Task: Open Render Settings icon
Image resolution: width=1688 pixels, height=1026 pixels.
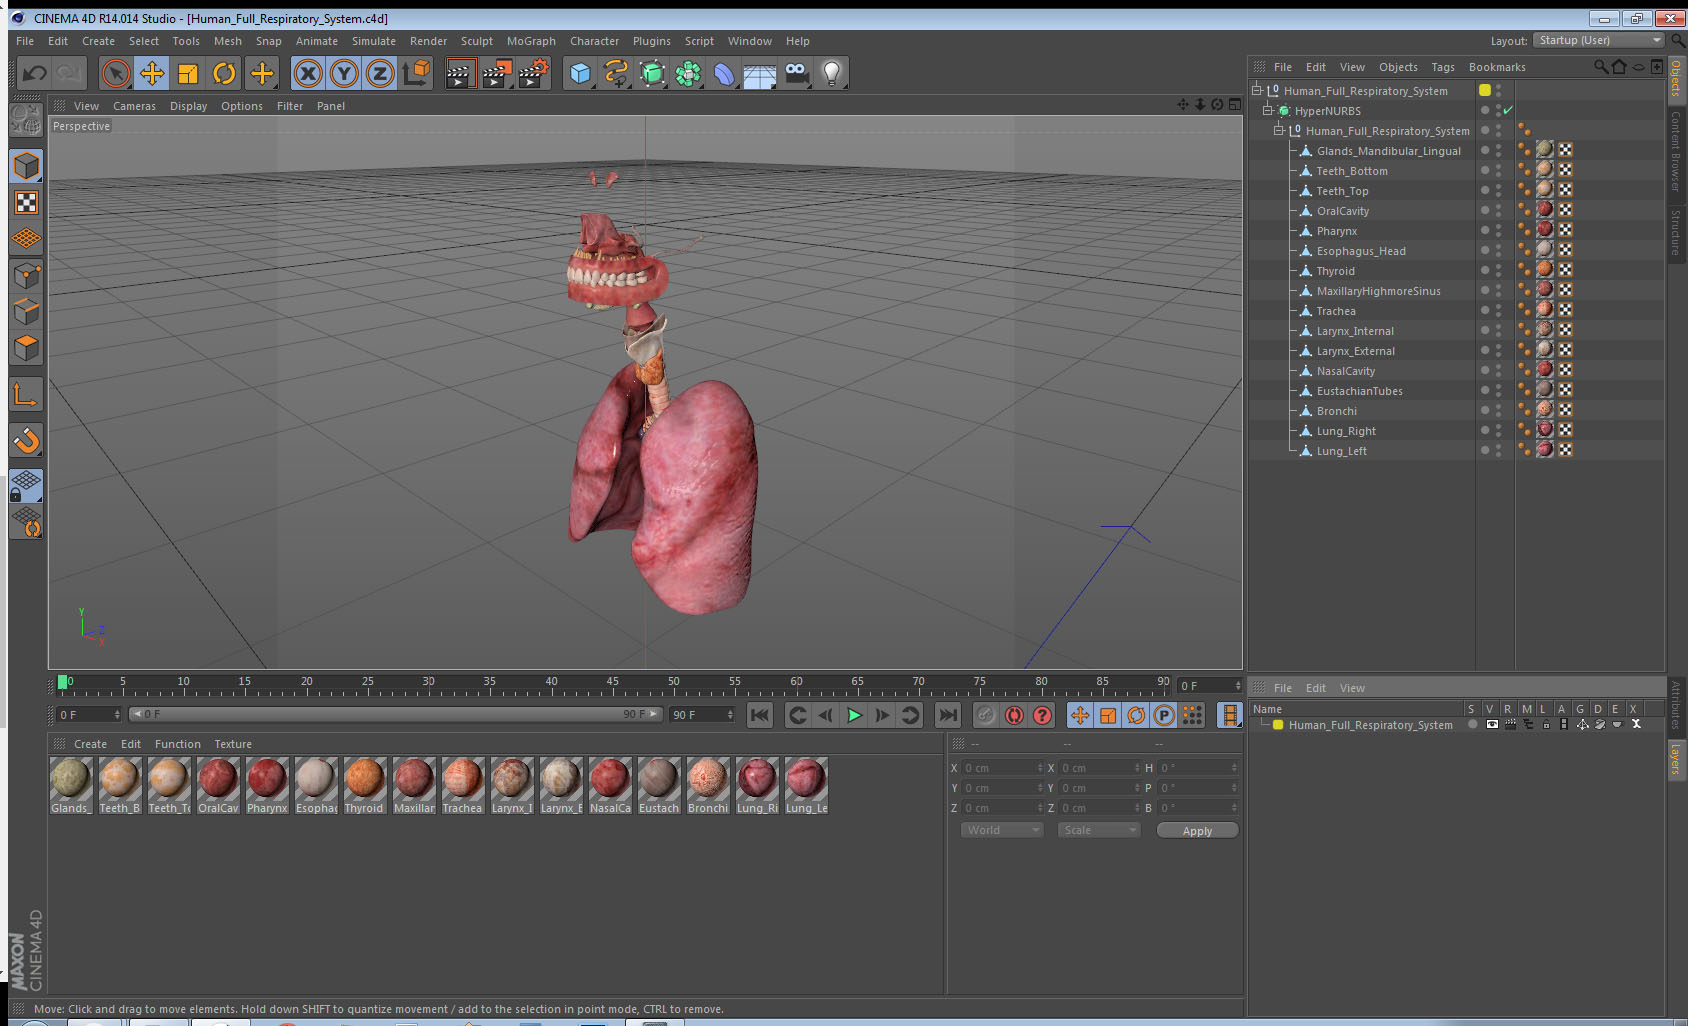Action: (534, 73)
